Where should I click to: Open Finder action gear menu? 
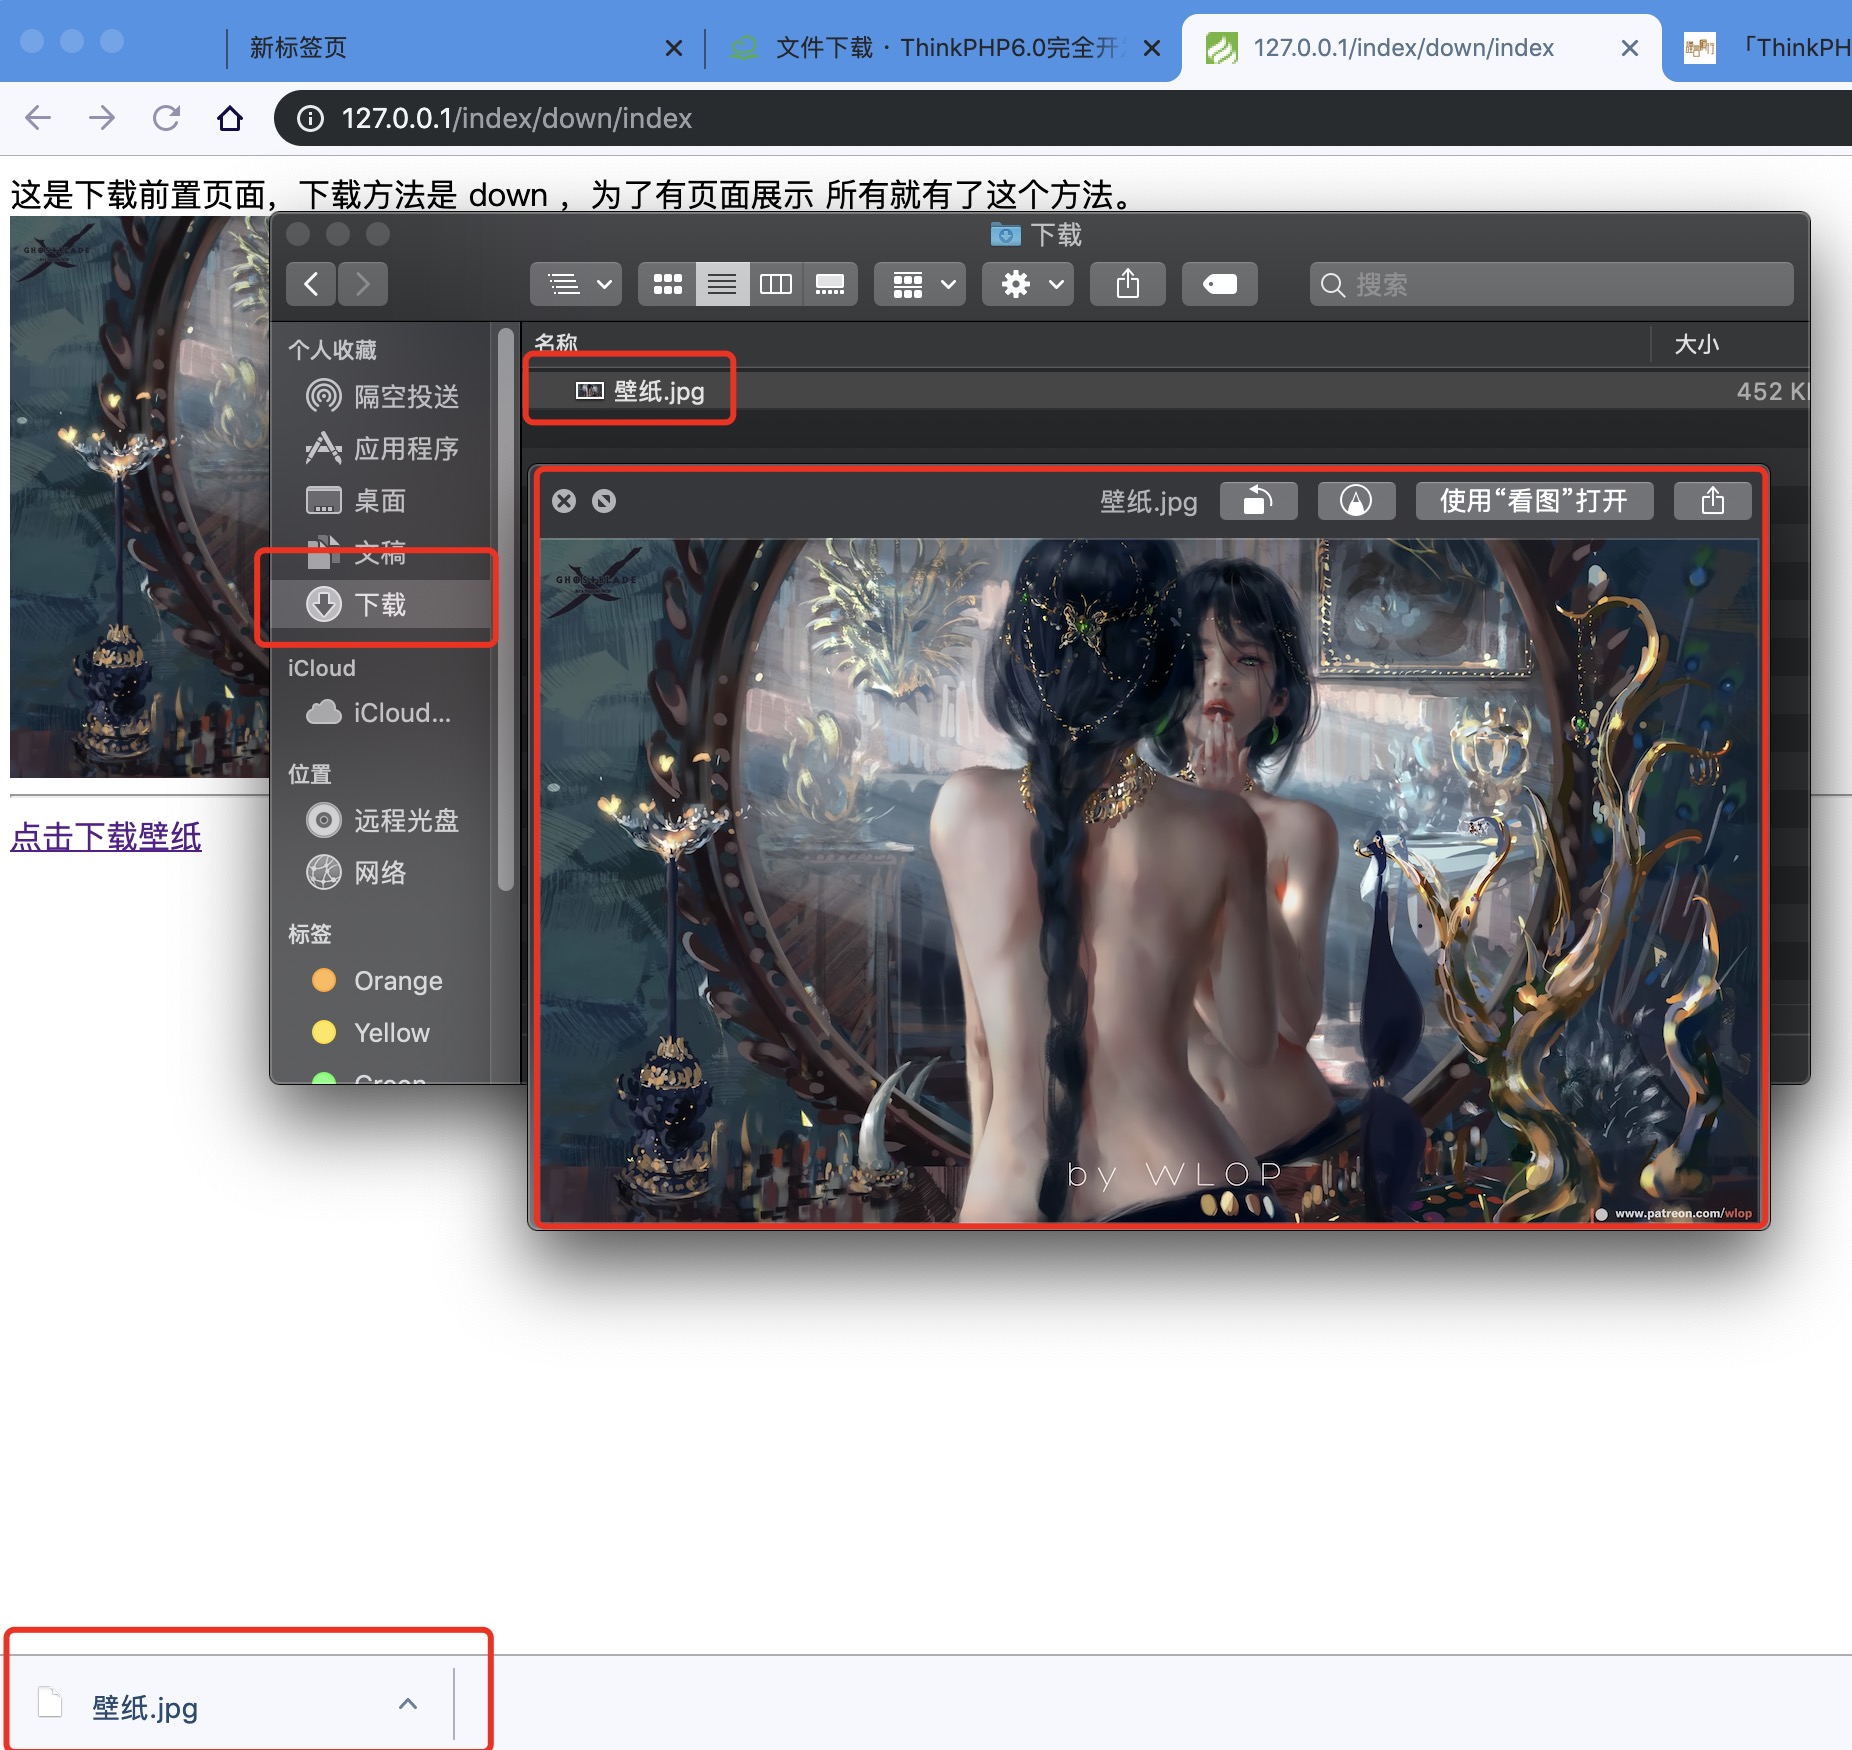click(x=1028, y=284)
